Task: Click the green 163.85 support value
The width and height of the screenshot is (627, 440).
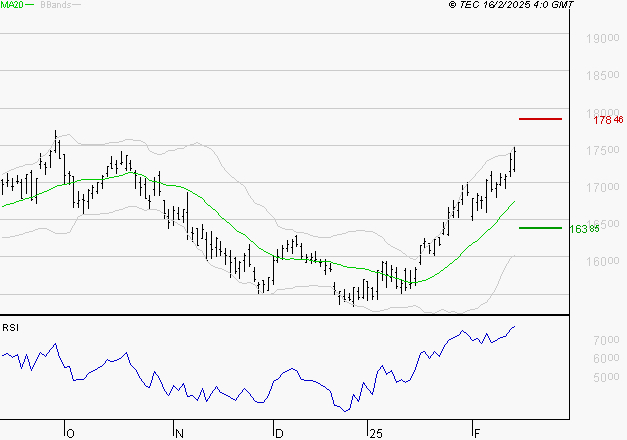Action: coord(584,229)
